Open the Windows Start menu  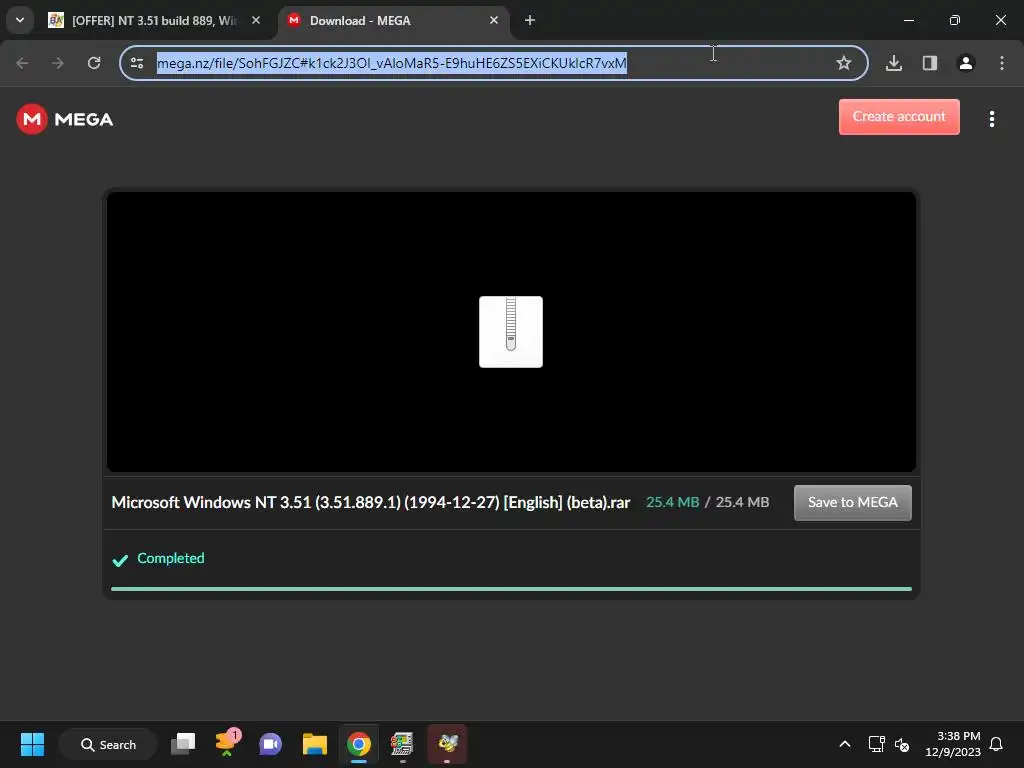(32, 744)
